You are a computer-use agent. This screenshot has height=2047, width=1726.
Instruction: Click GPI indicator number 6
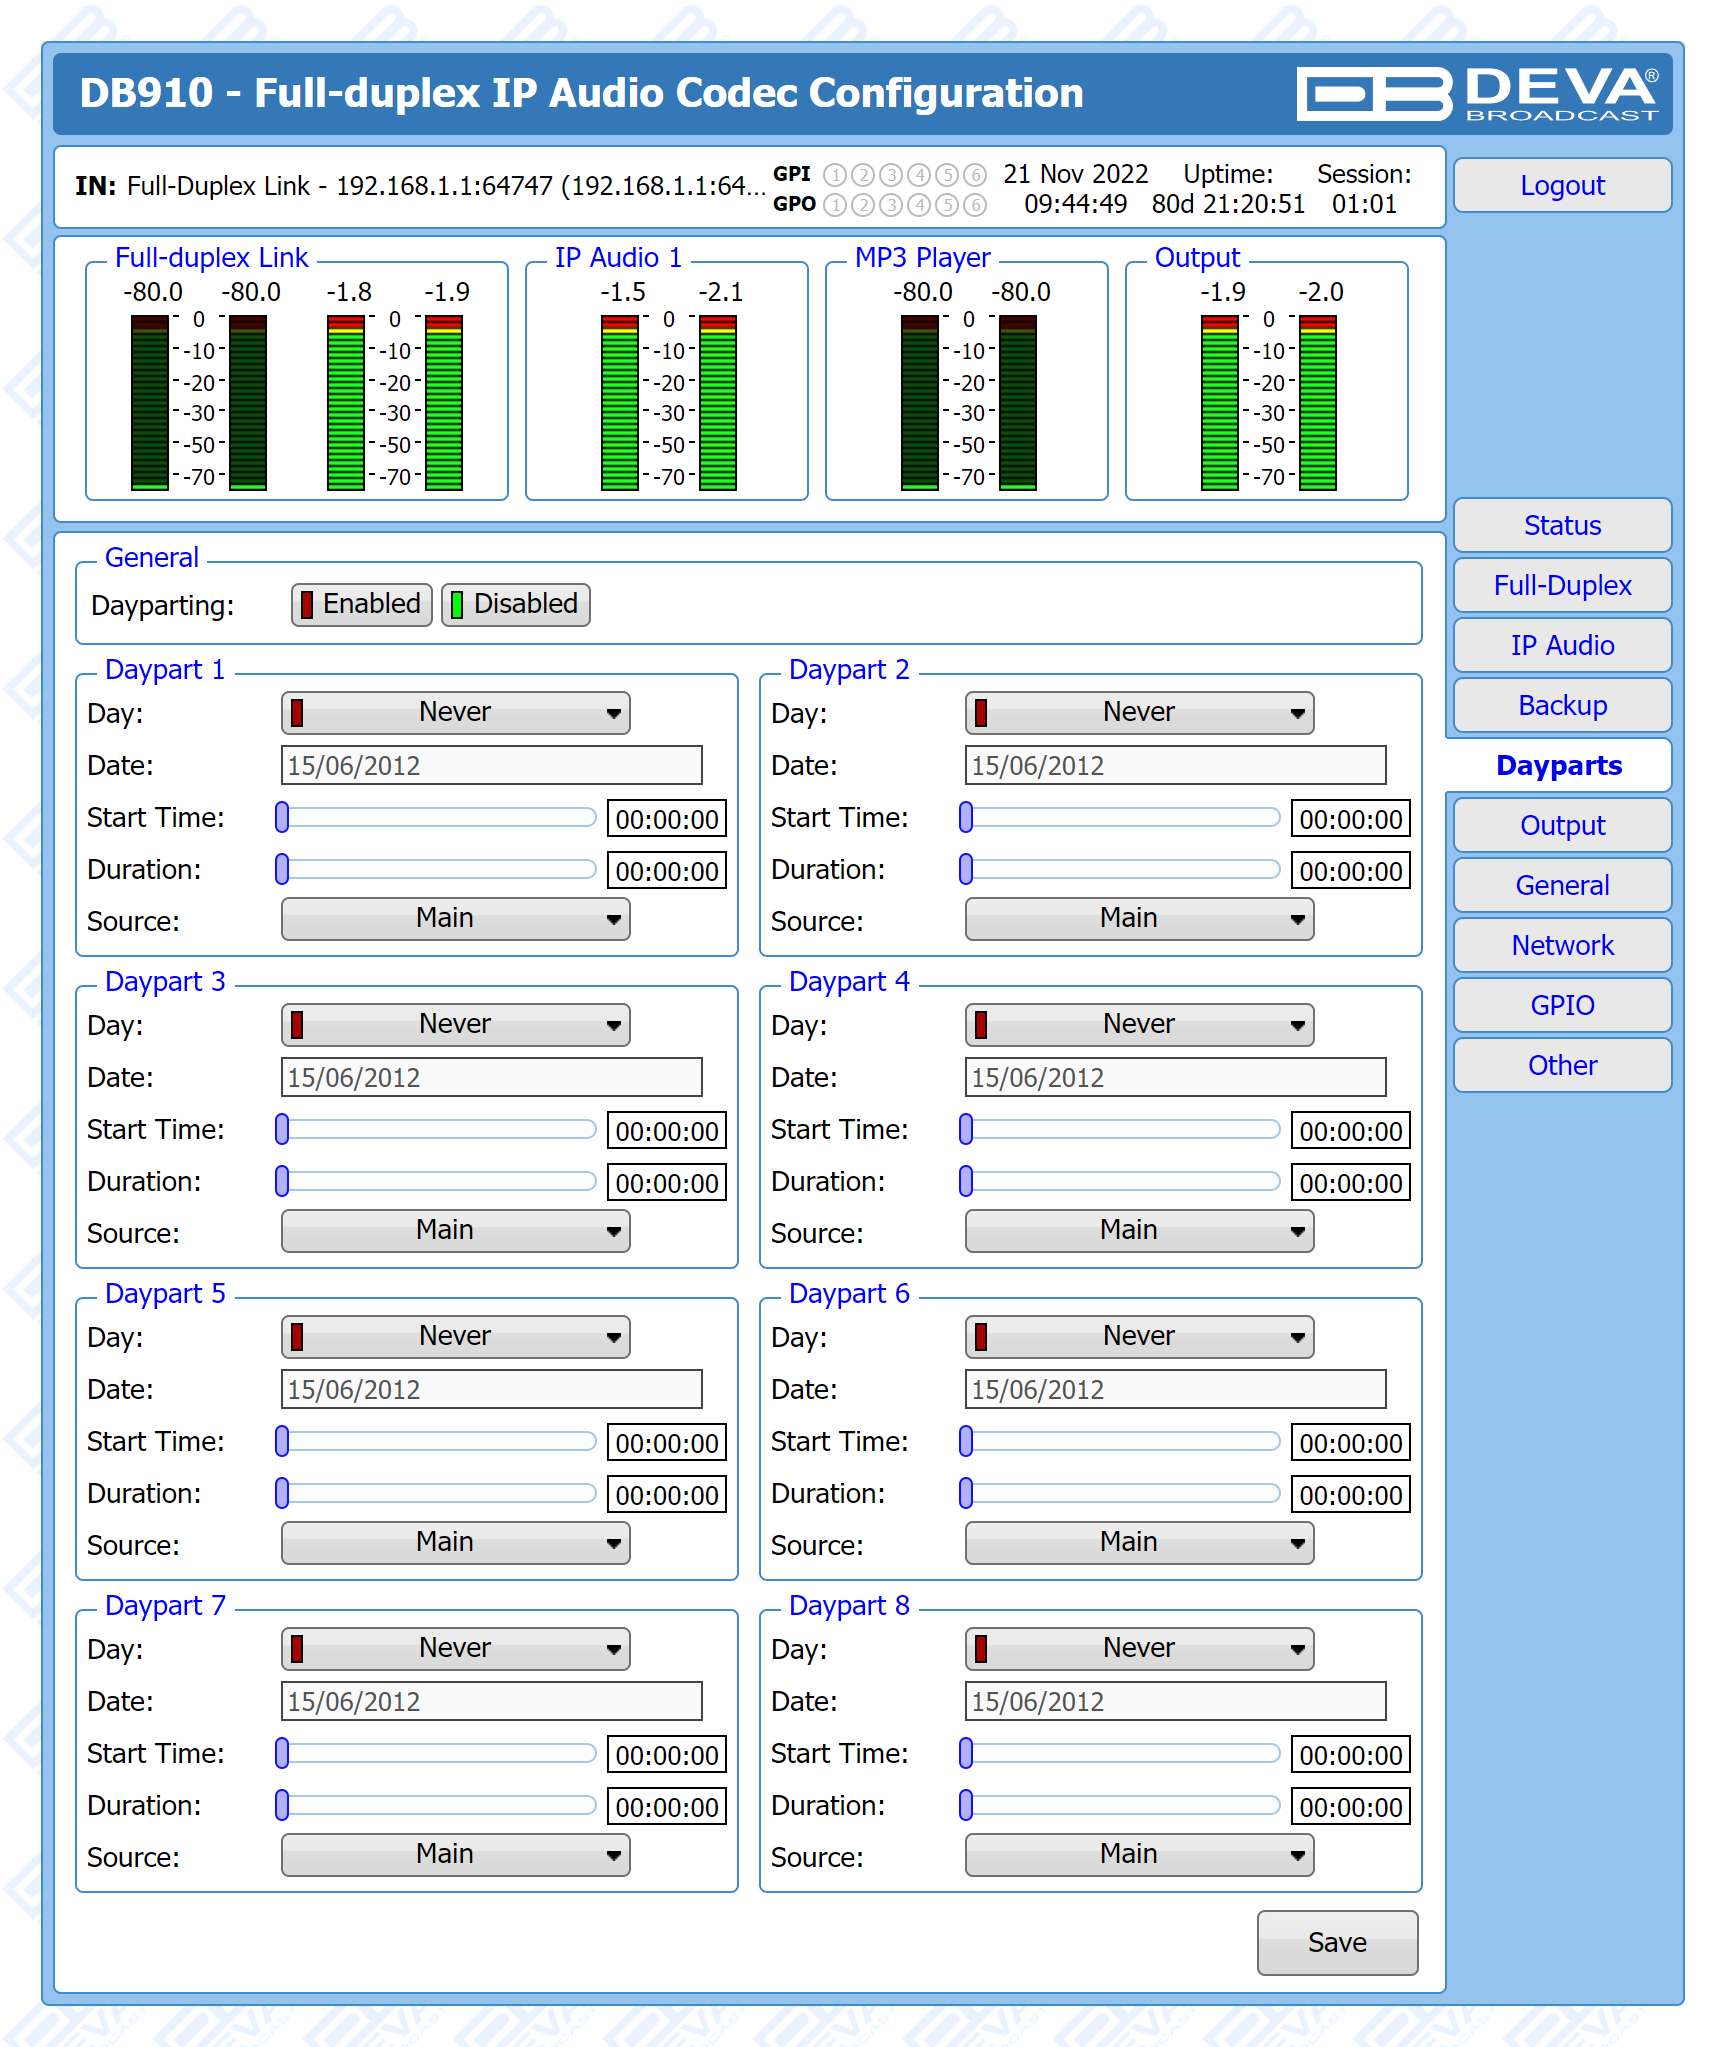click(975, 175)
